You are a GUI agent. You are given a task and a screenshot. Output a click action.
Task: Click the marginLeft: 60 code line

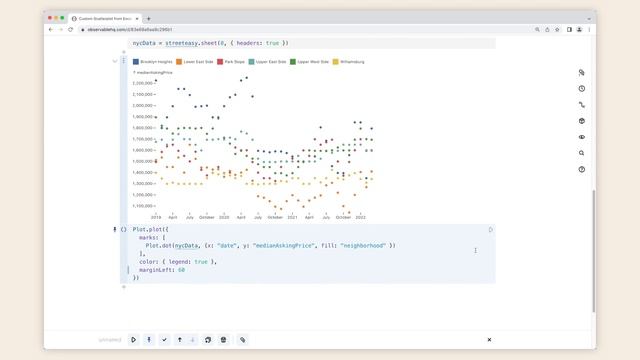click(162, 270)
